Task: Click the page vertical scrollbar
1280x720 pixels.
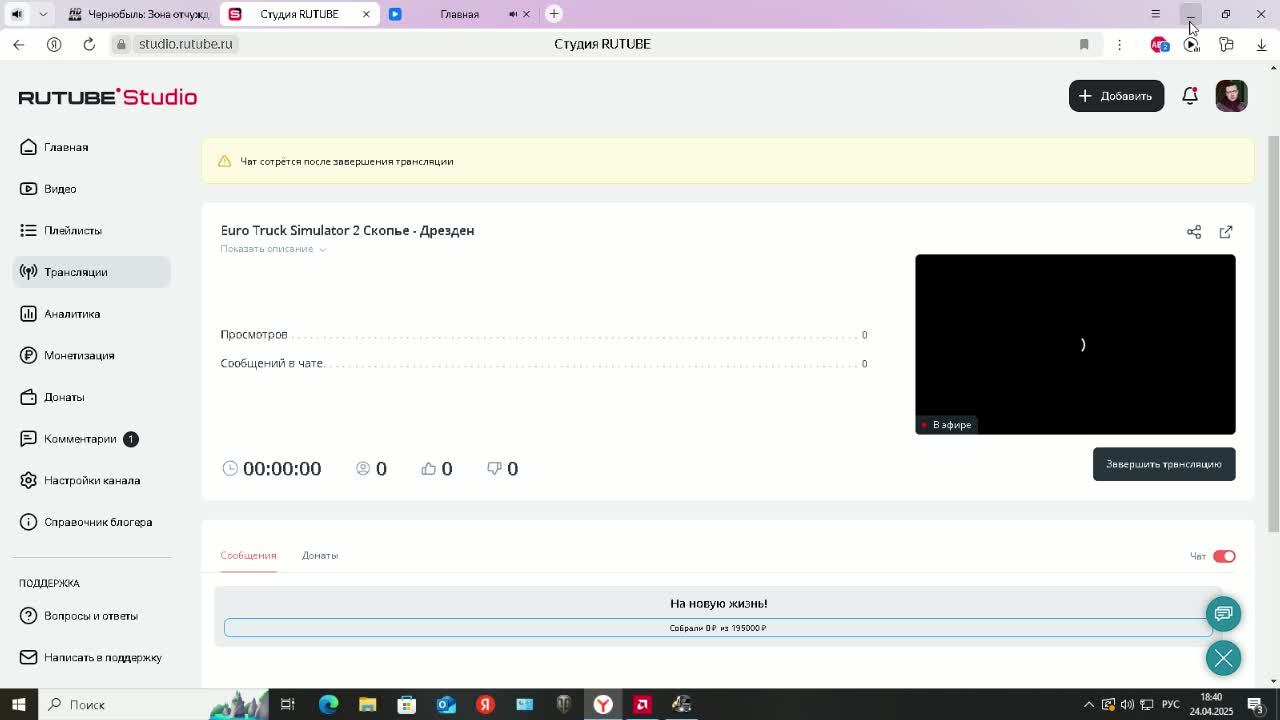Action: (1273, 334)
